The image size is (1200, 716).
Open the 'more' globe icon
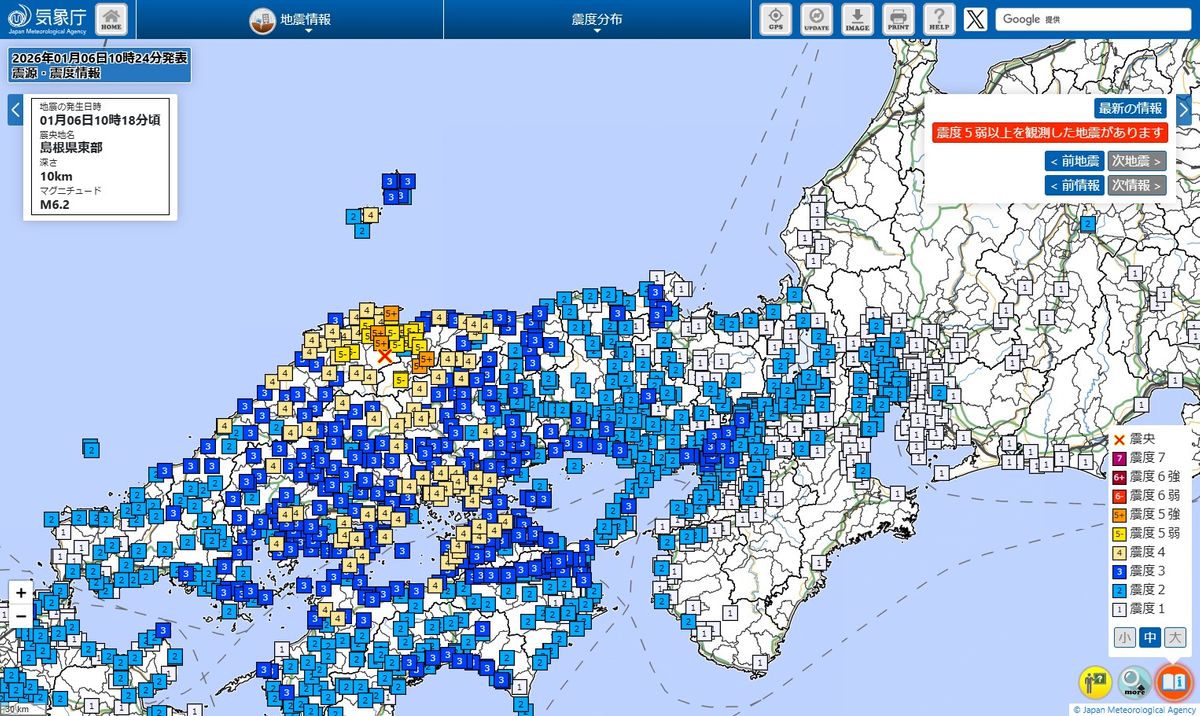1134,682
